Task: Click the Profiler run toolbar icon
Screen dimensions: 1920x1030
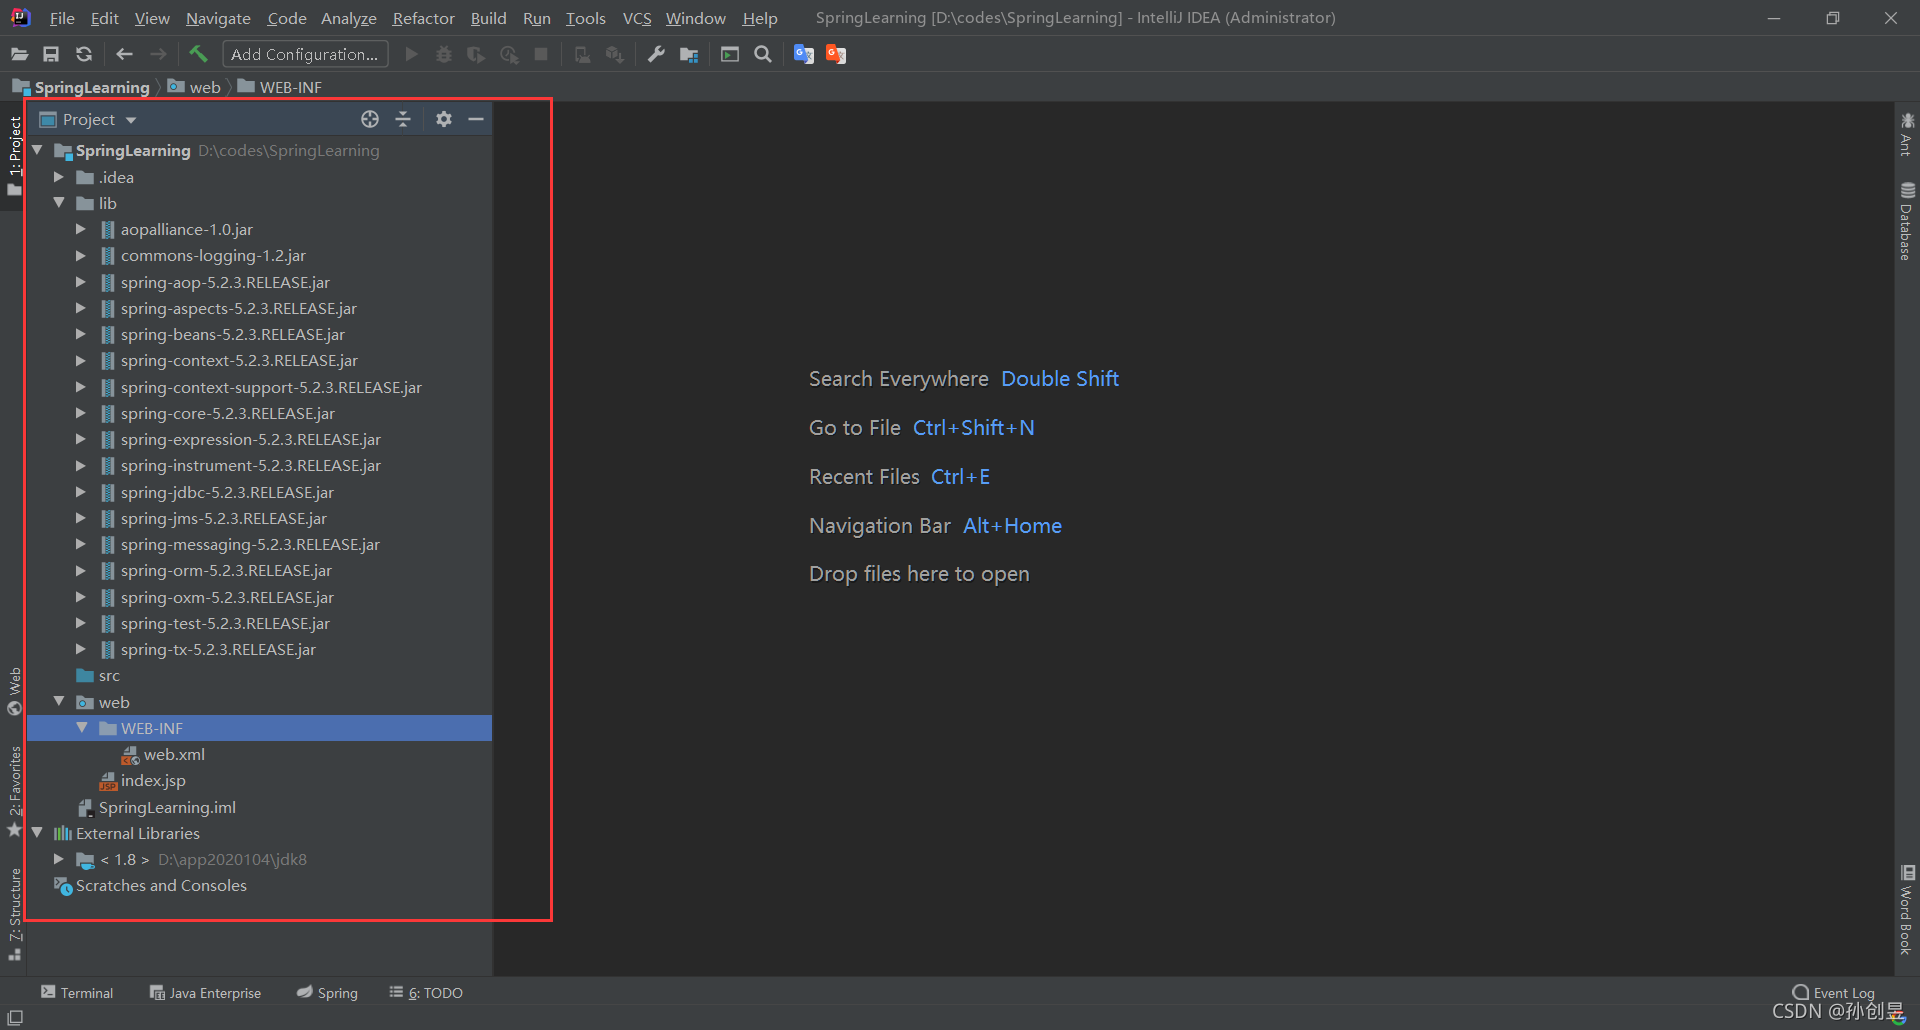Action: [x=509, y=54]
